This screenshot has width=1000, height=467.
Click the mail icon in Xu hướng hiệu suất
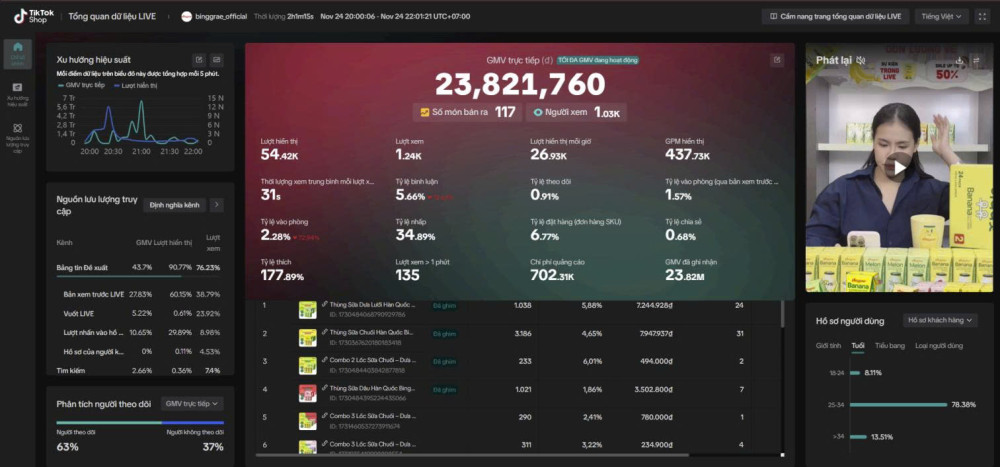coord(217,60)
